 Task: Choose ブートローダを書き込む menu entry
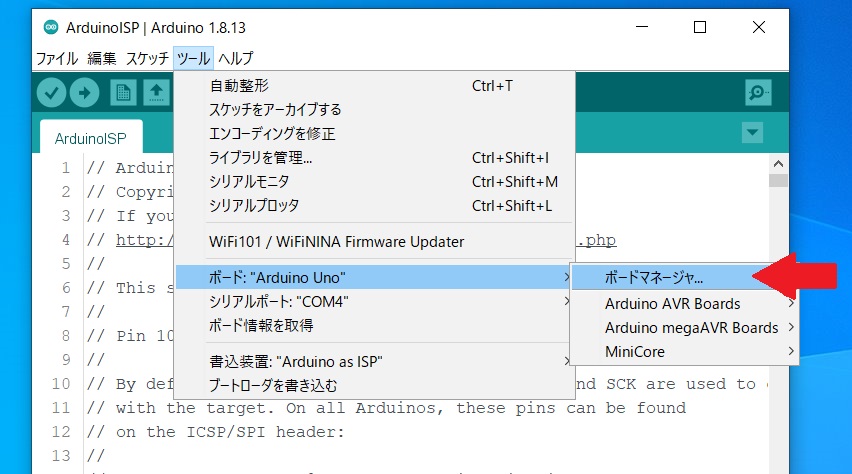pos(375,385)
